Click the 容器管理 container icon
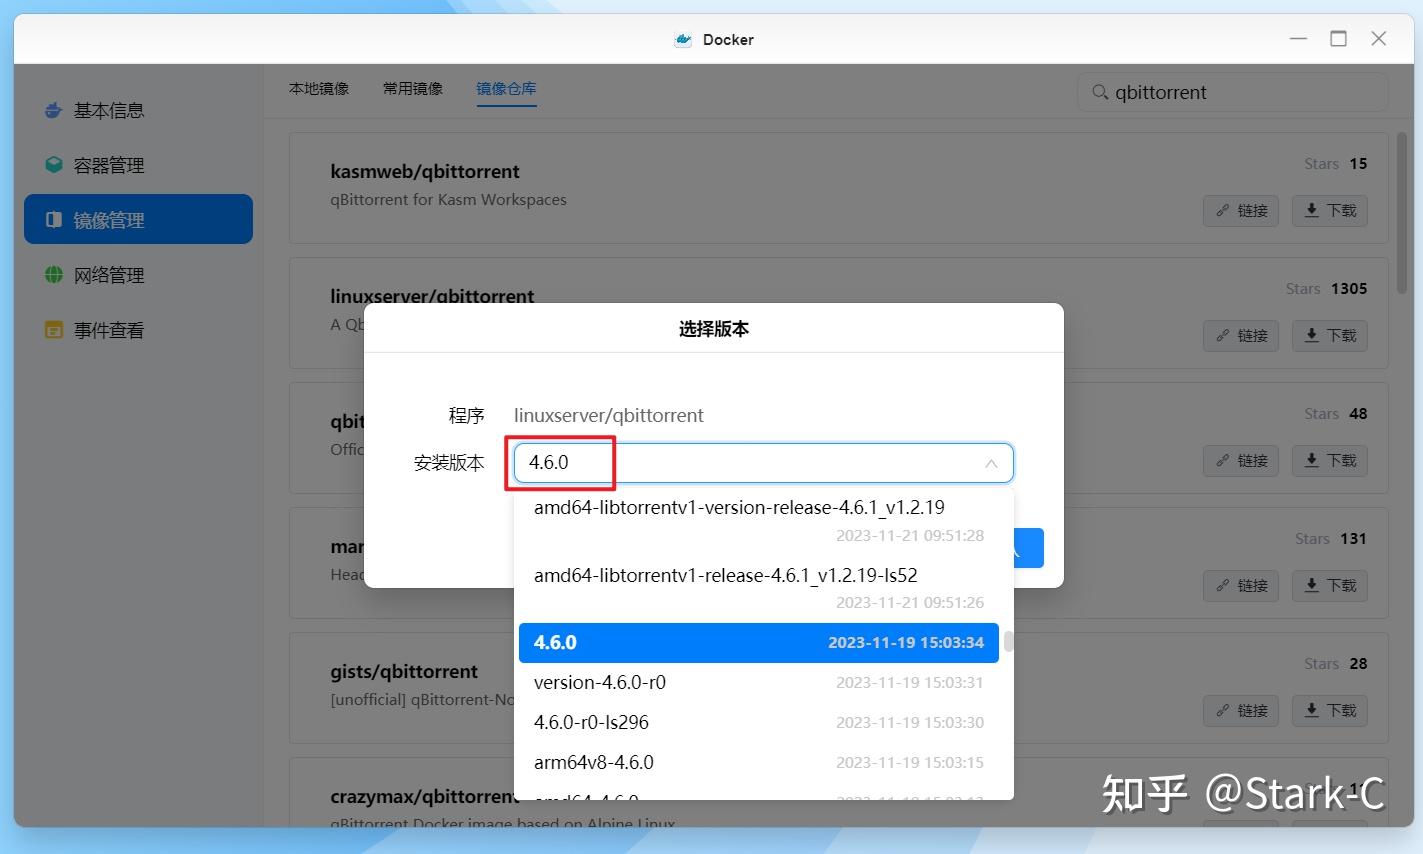The height and width of the screenshot is (854, 1423). tap(54, 165)
